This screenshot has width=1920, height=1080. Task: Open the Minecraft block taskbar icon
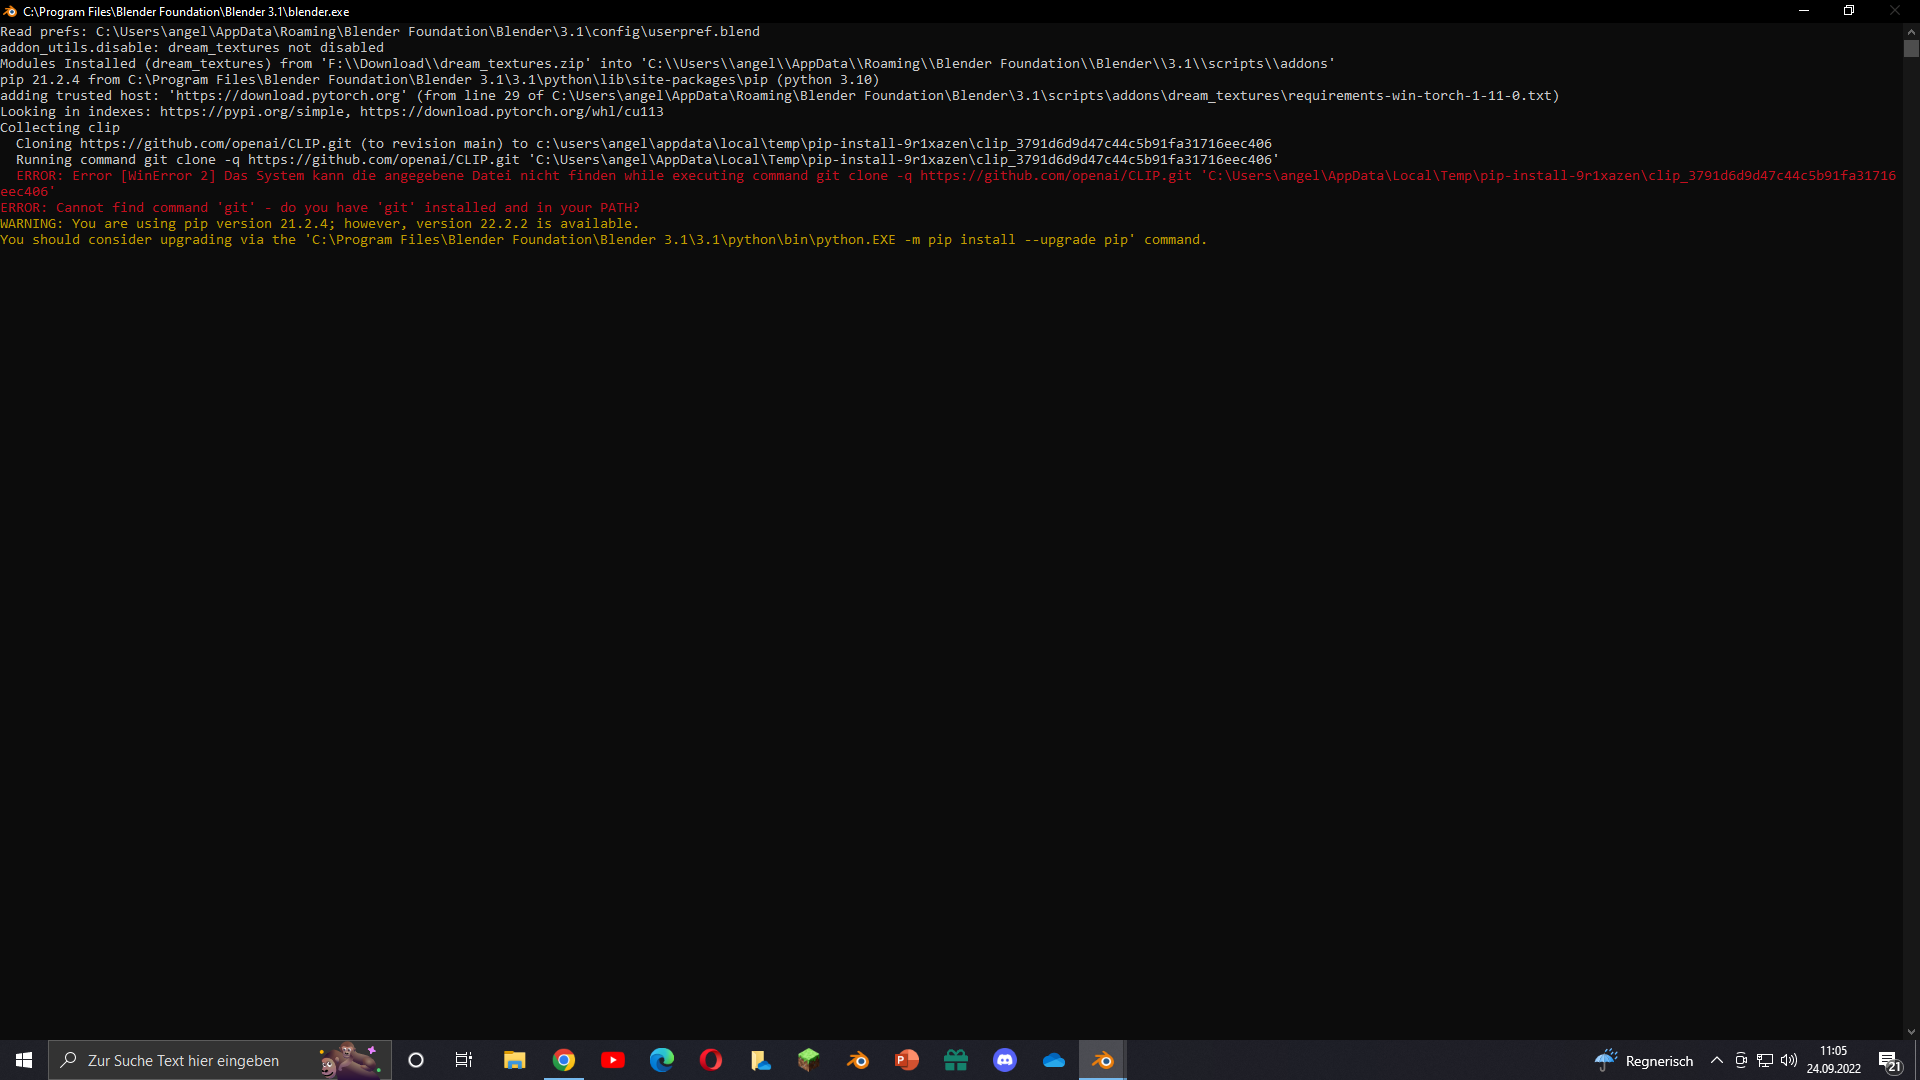point(809,1060)
